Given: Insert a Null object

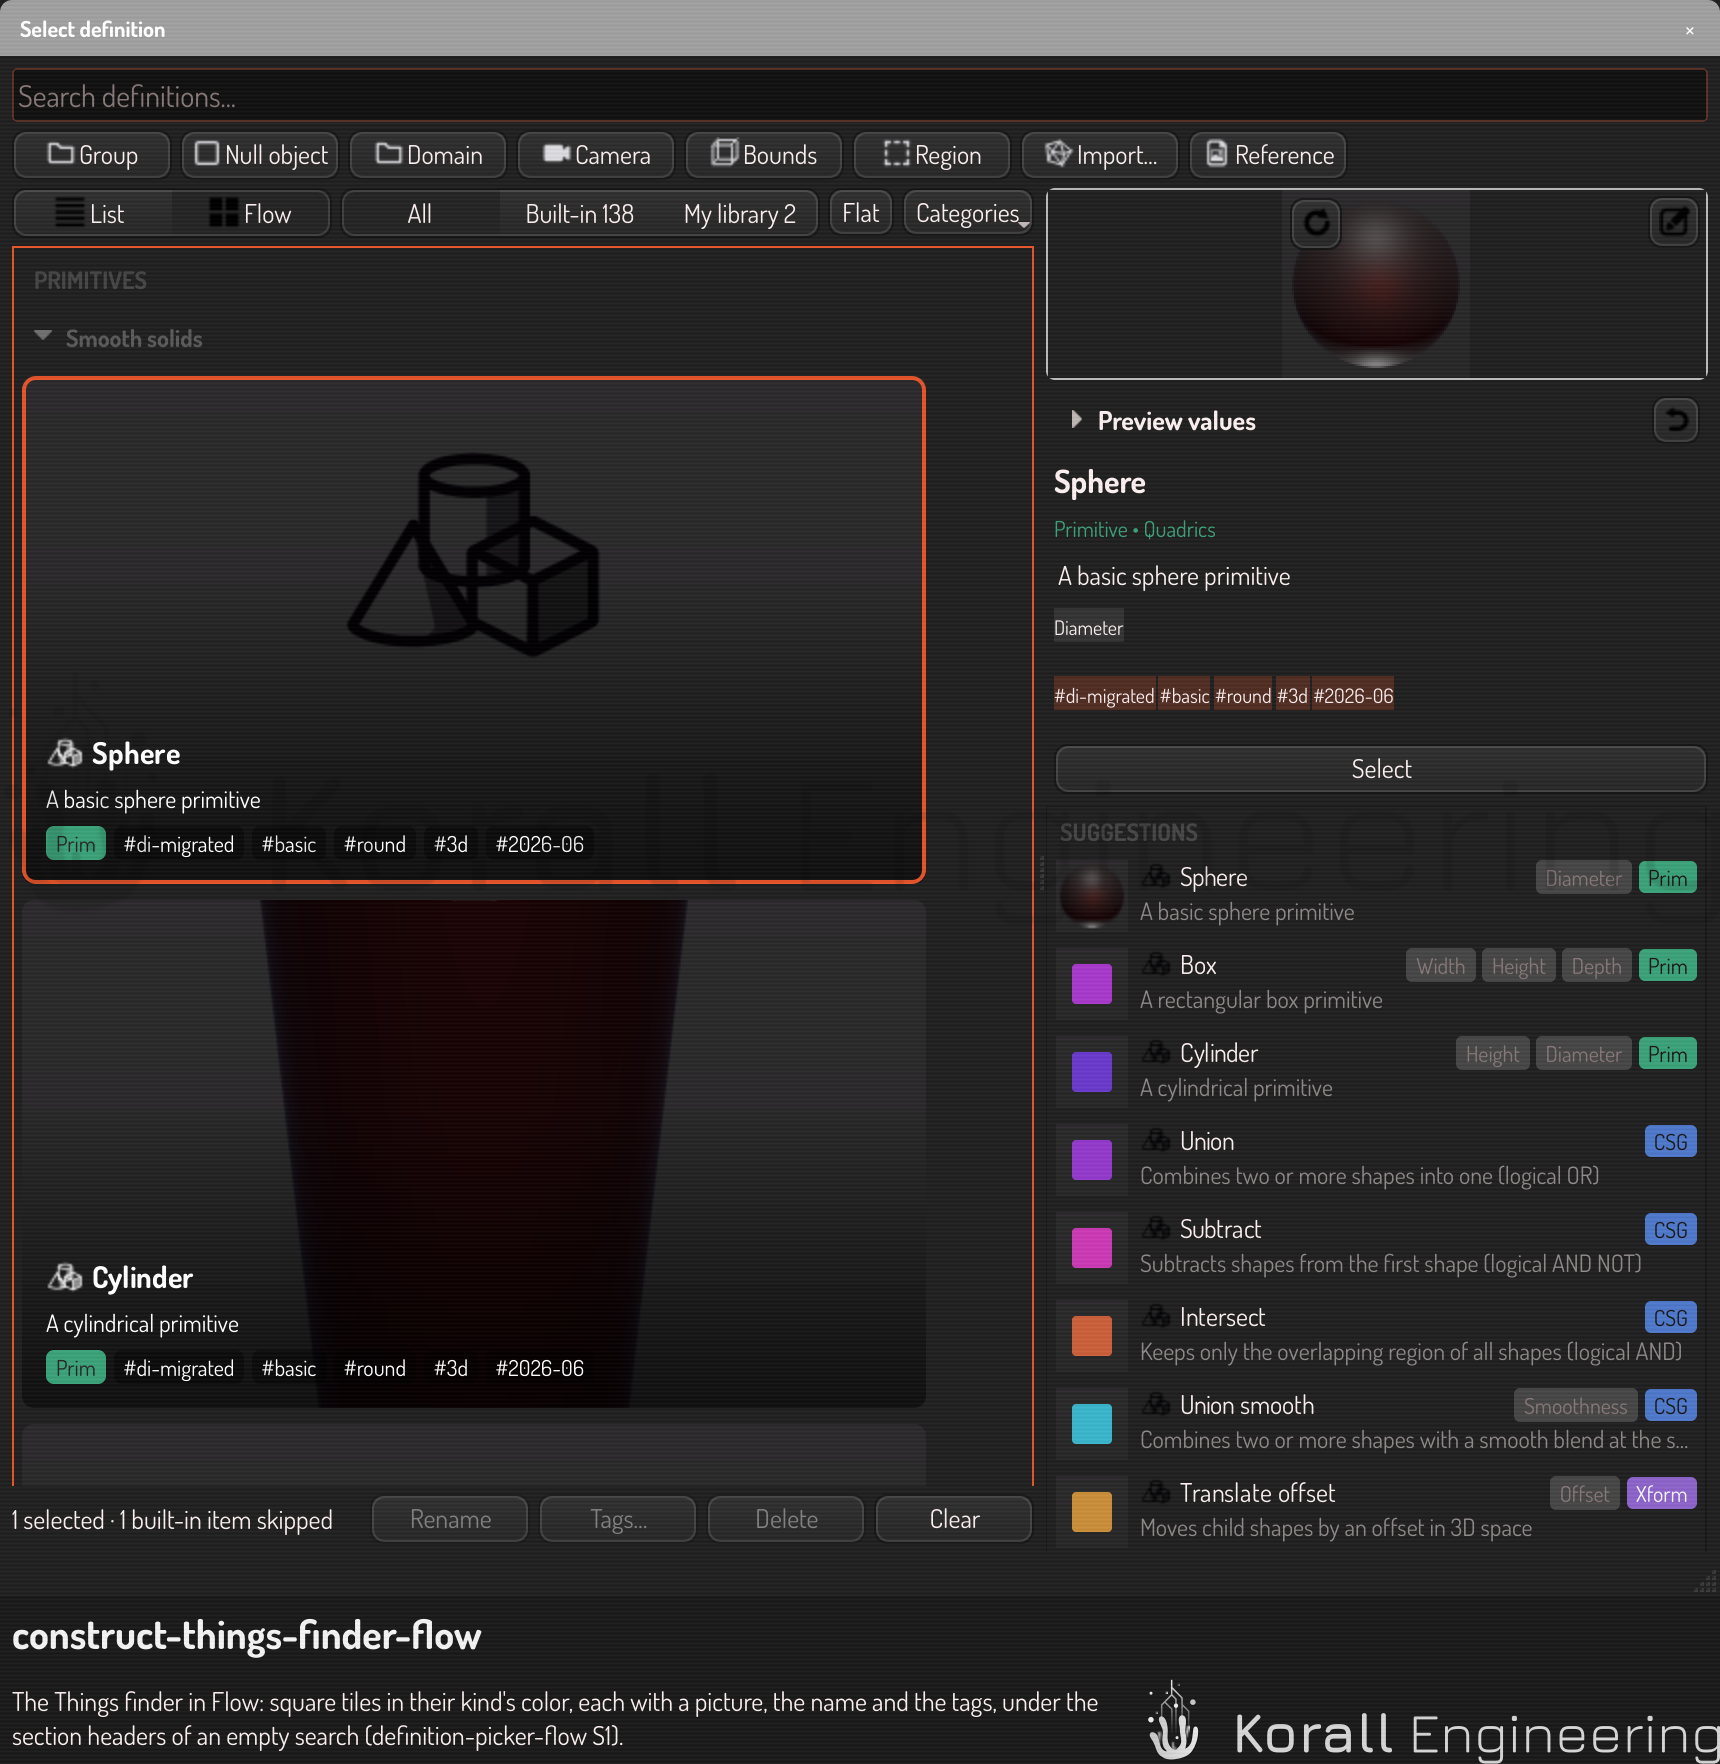Looking at the screenshot, I should coord(260,155).
